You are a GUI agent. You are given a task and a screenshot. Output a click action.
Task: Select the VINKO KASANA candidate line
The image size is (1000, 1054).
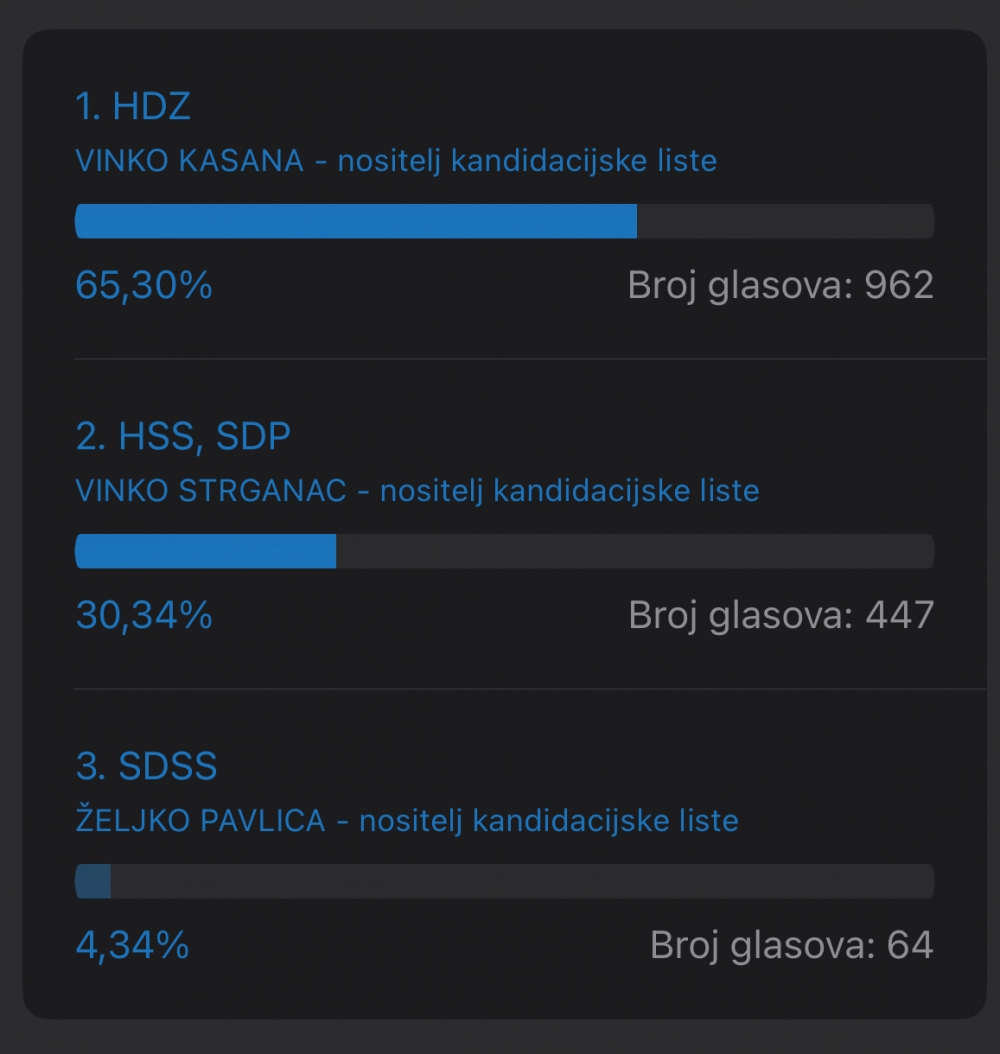point(396,161)
